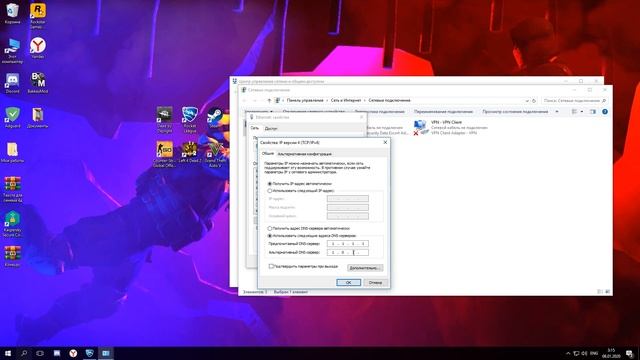Check validate settings upon exit checkbox
The image size is (640, 360).
point(271,266)
